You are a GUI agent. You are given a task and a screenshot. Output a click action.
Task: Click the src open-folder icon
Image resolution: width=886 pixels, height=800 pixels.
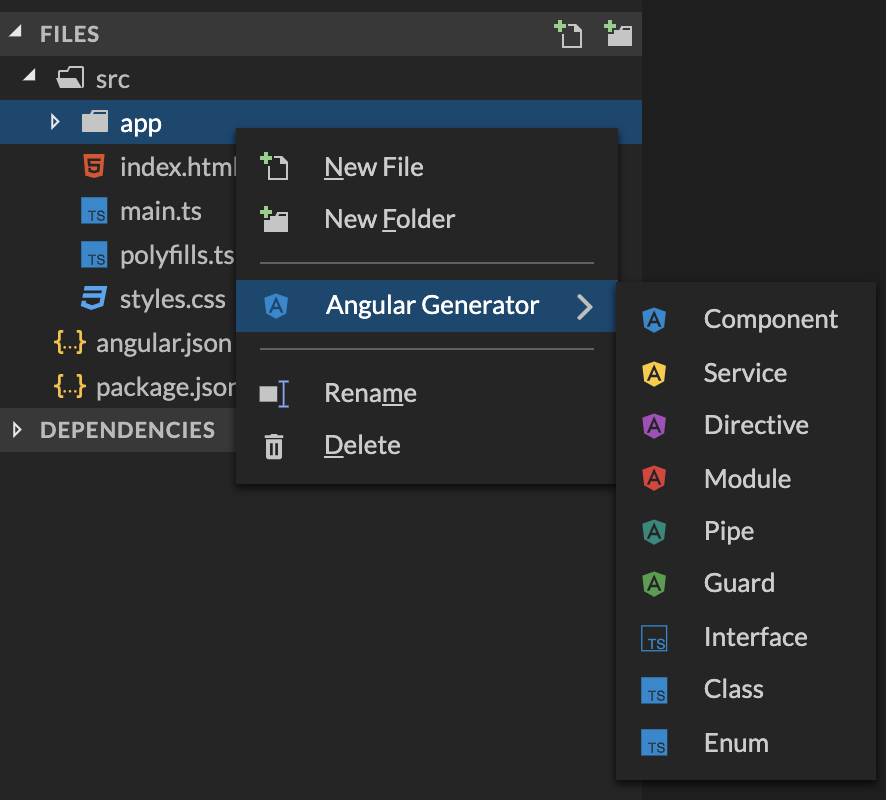[71, 77]
